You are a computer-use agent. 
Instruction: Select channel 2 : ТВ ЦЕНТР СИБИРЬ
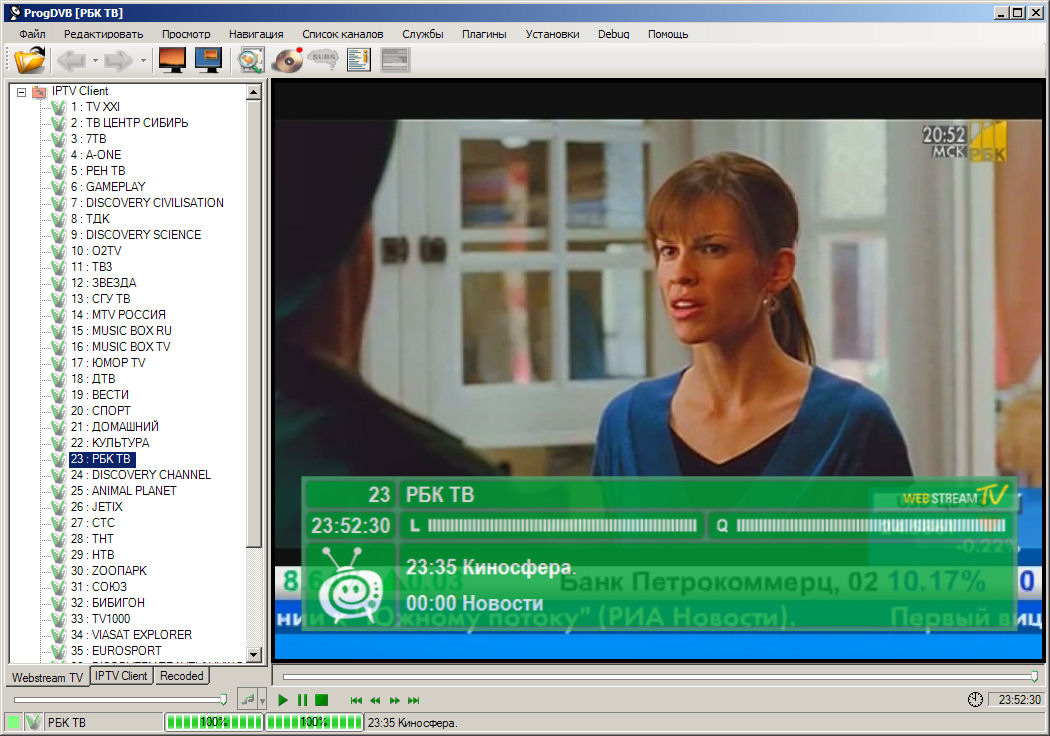[129, 123]
